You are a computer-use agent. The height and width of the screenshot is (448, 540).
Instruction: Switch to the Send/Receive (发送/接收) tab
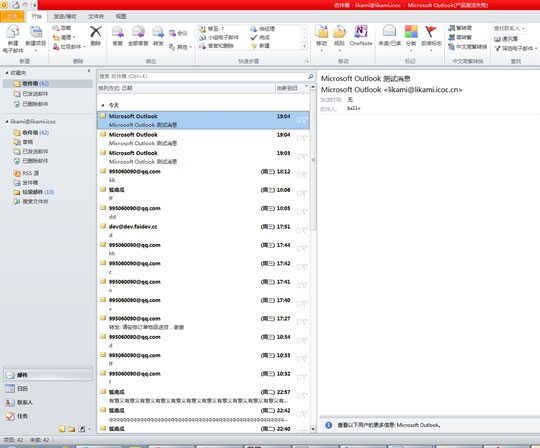click(65, 16)
